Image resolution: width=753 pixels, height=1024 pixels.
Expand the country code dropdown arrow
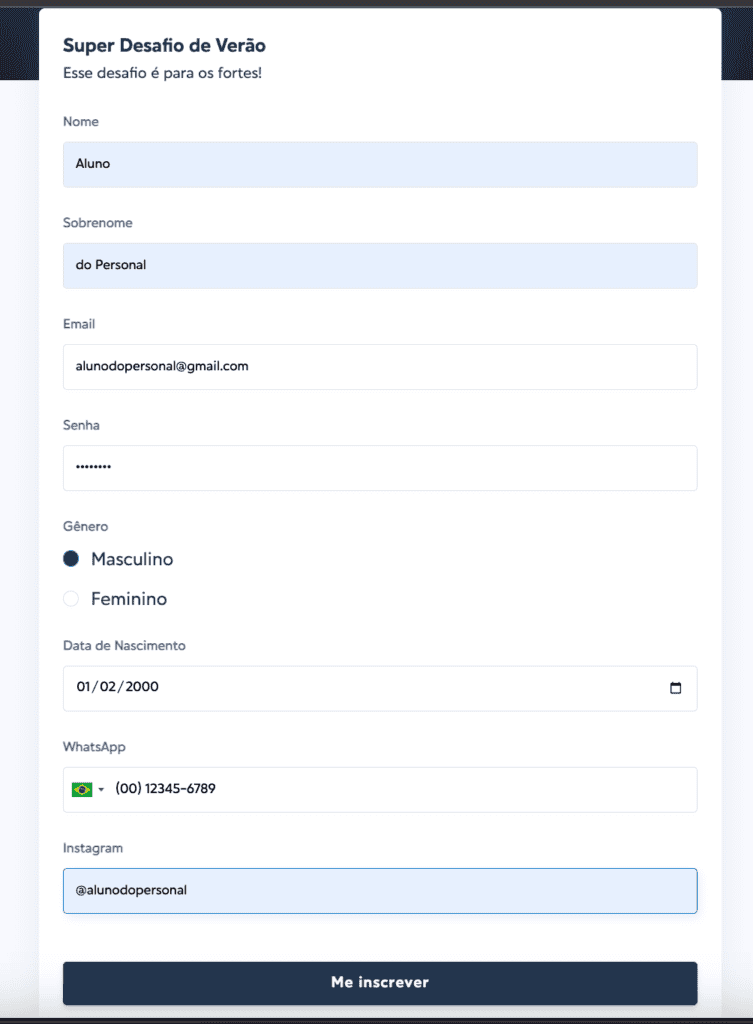(101, 790)
